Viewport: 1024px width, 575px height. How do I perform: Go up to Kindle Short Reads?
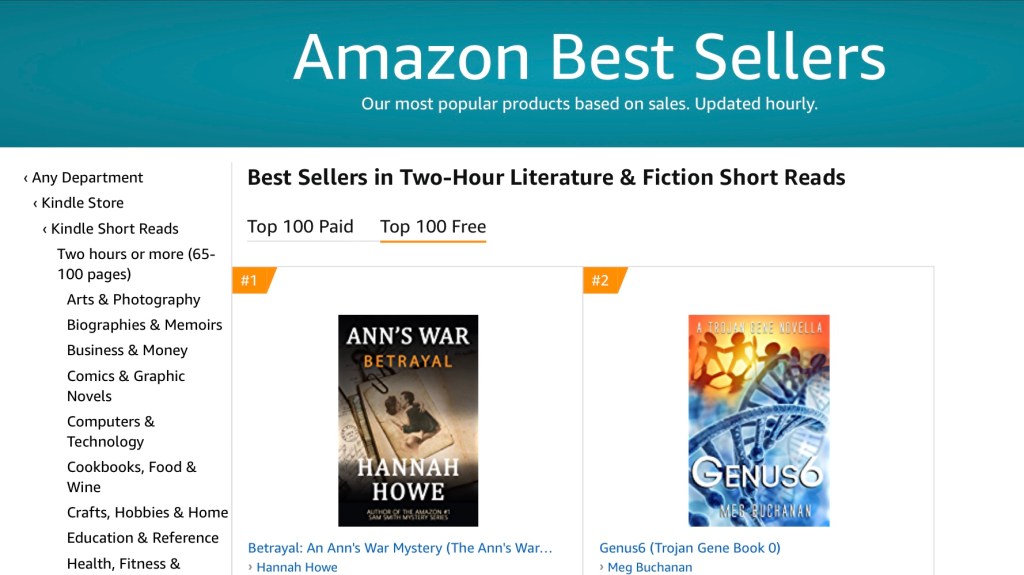114,229
